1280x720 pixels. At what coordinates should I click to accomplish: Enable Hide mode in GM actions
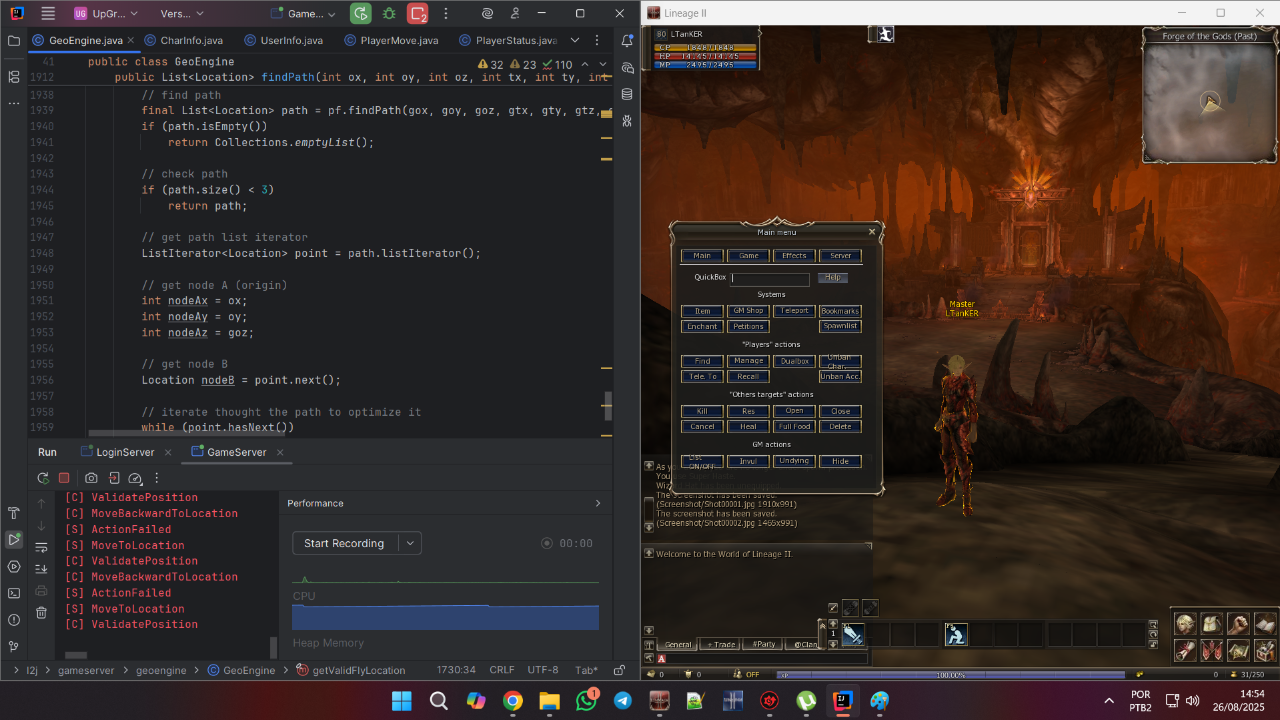pos(840,461)
